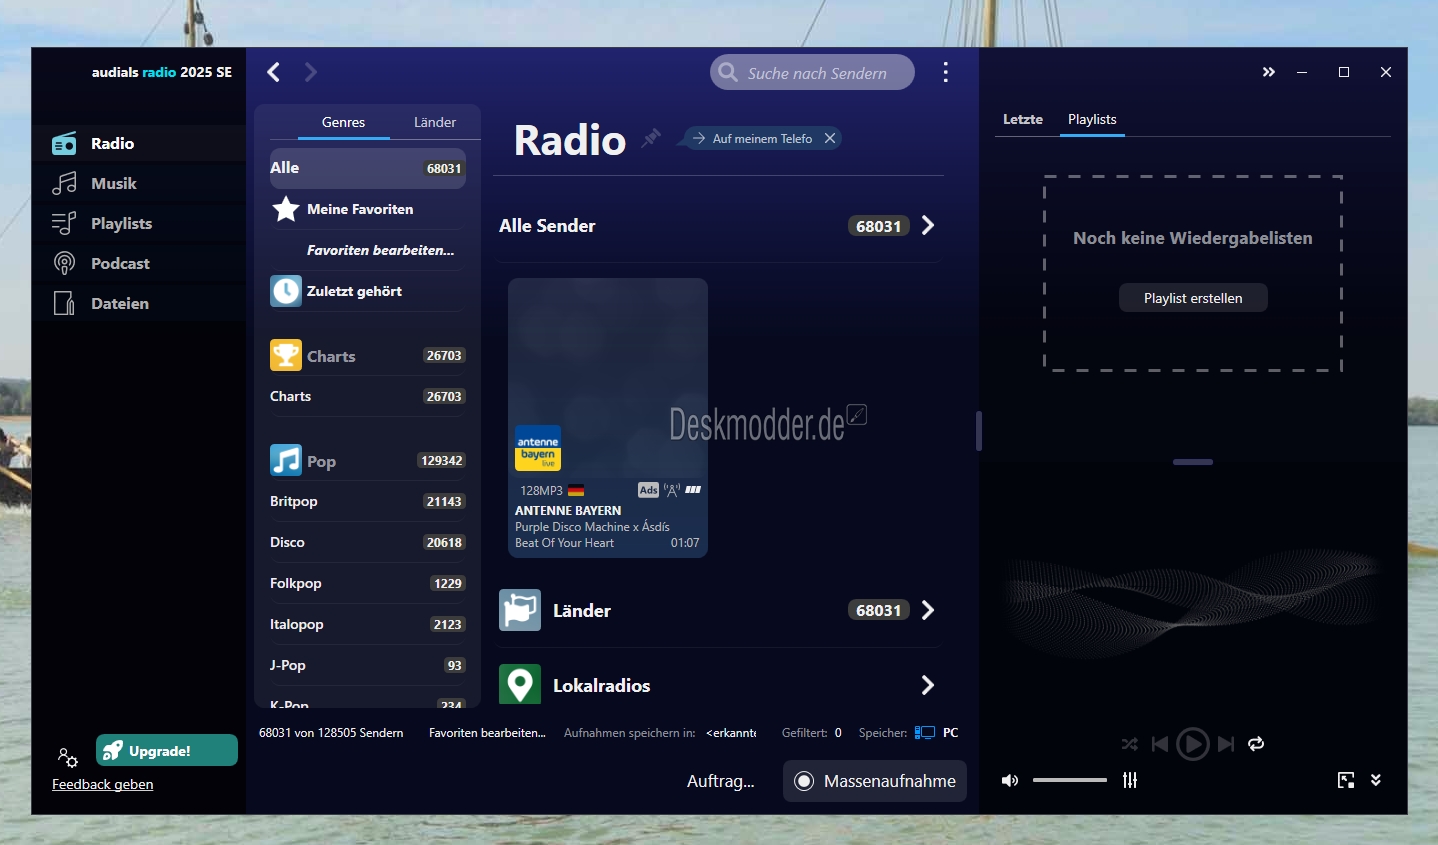Screen dimensions: 1438x845
Task: Toggle repeat mode
Action: (x=1257, y=744)
